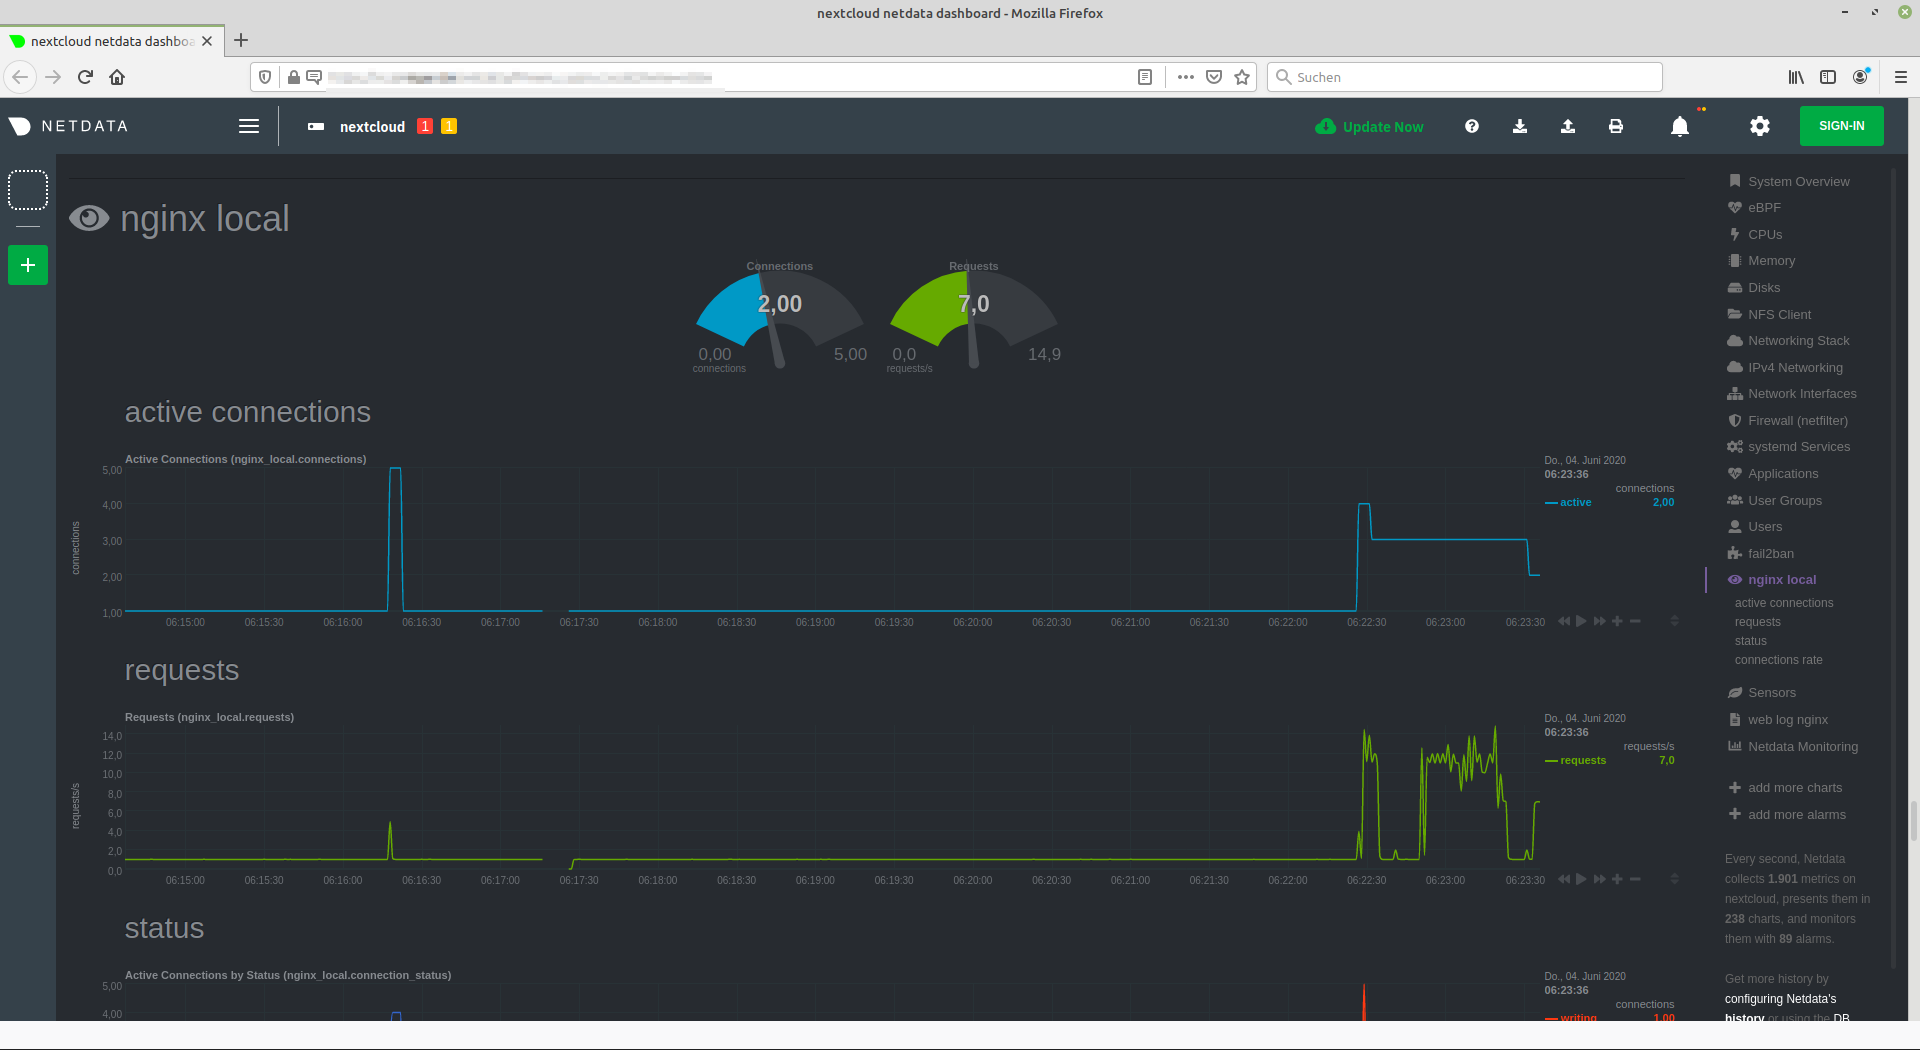Click the Requests gauge

point(973,318)
